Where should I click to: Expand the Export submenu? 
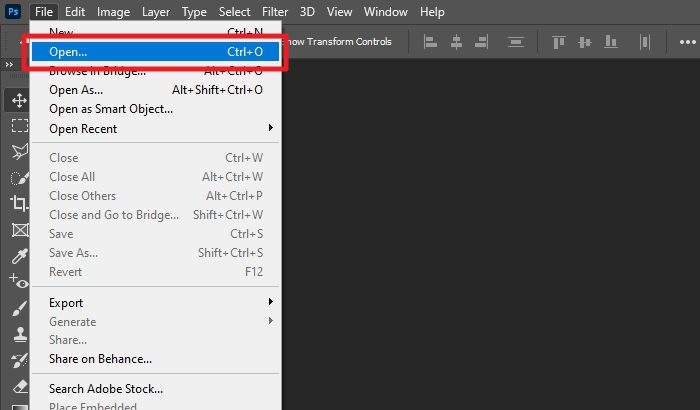pos(271,302)
